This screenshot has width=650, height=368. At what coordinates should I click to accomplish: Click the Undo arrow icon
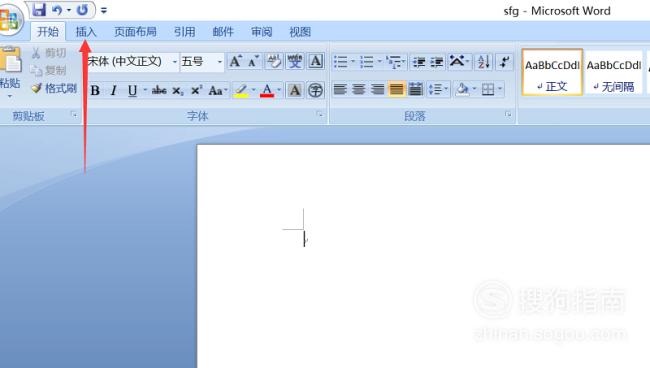[57, 10]
